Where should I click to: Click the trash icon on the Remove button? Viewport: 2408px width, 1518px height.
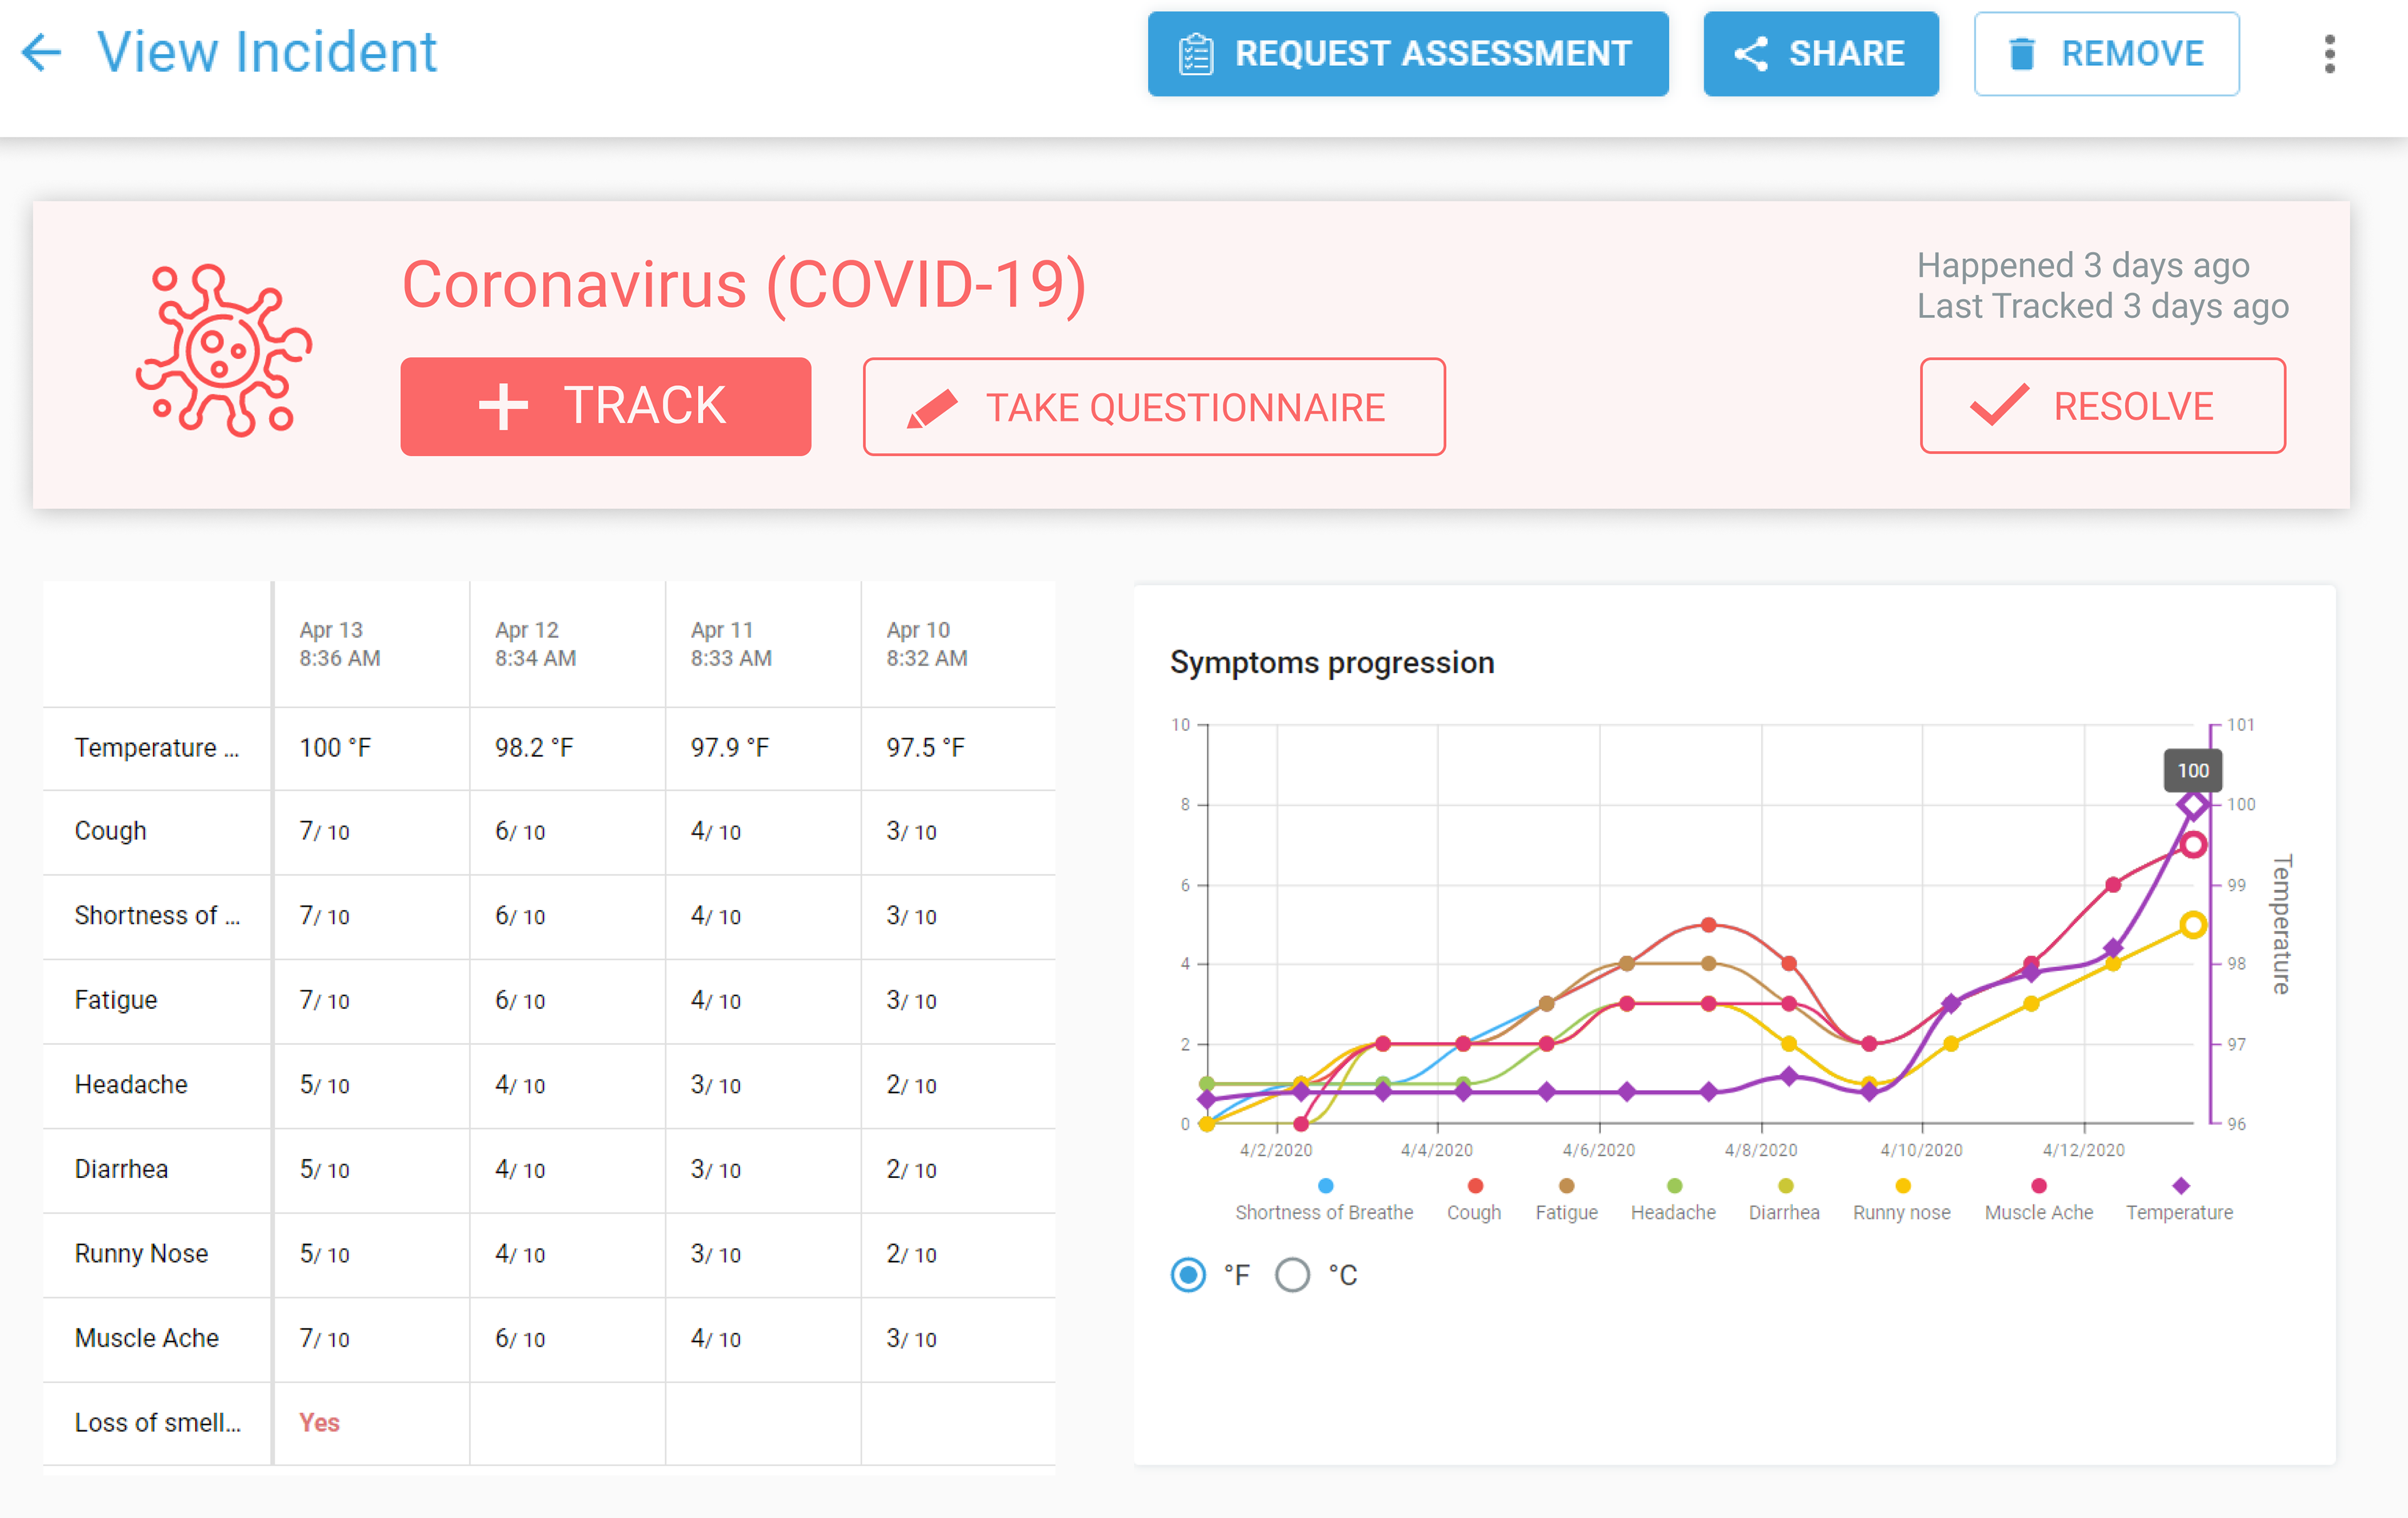pos(2022,53)
